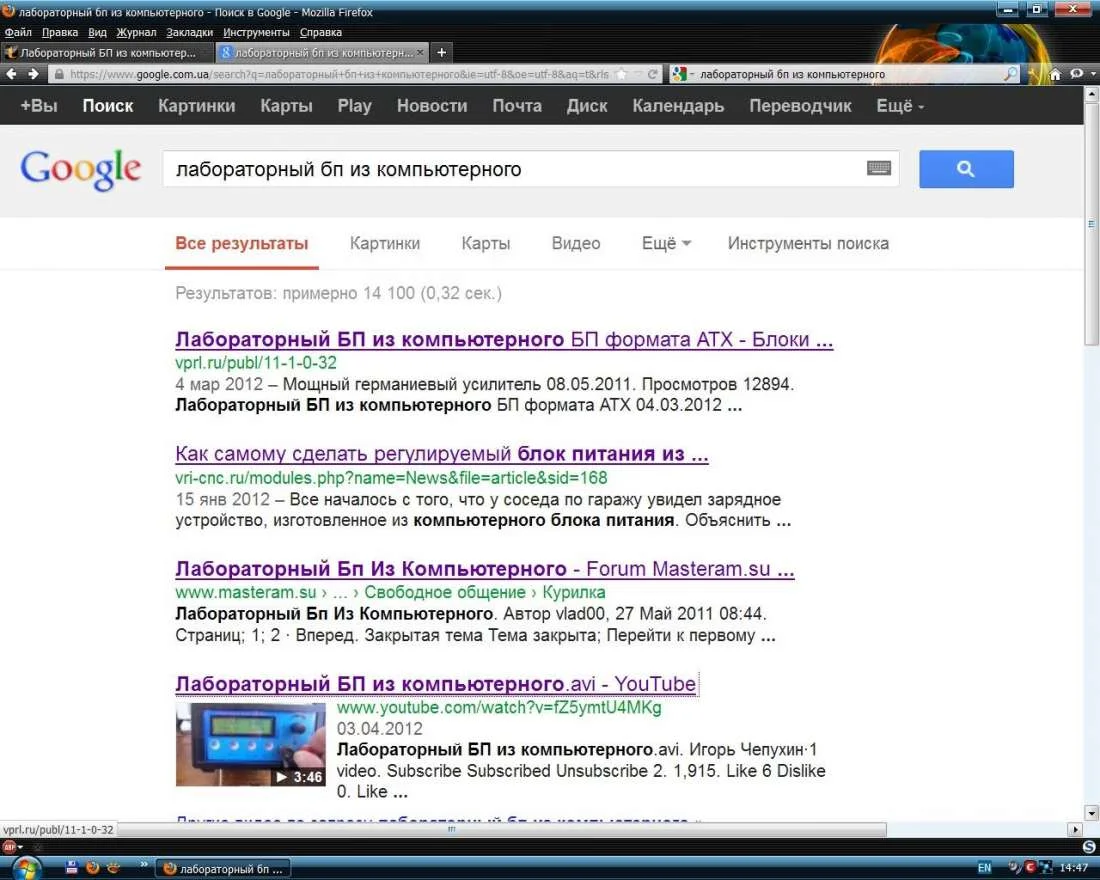Click vertical scrollbar down arrow
1100x880 pixels.
coord(1092,813)
